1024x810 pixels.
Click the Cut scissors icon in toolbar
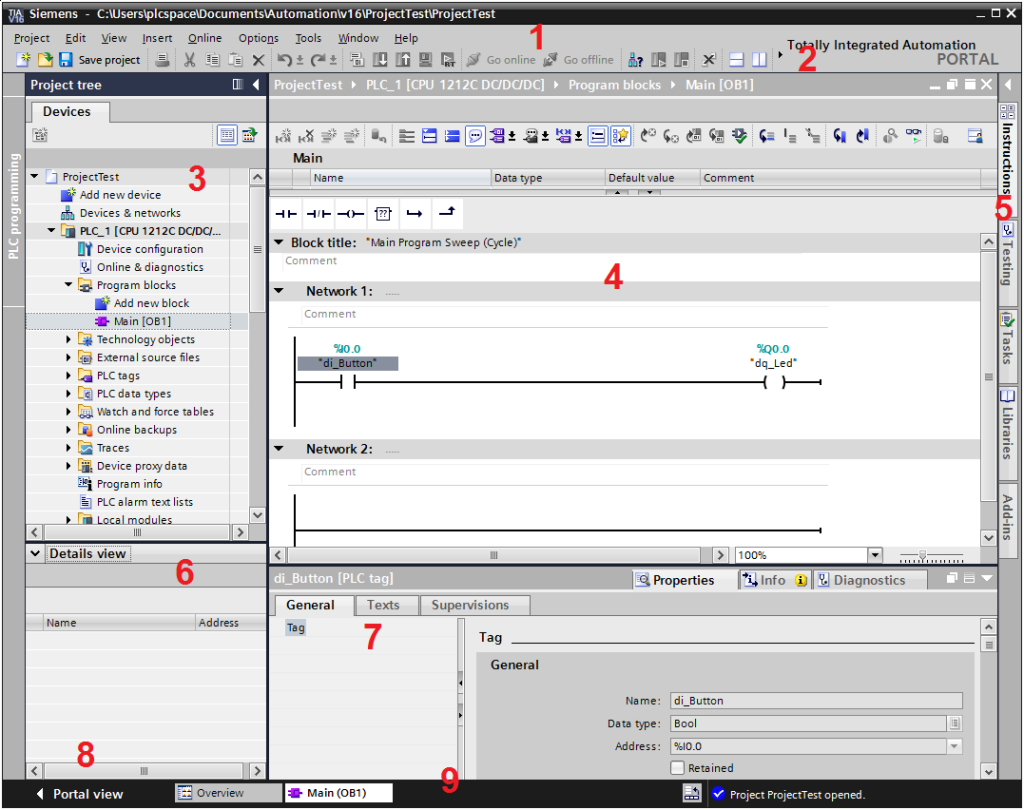pos(189,60)
